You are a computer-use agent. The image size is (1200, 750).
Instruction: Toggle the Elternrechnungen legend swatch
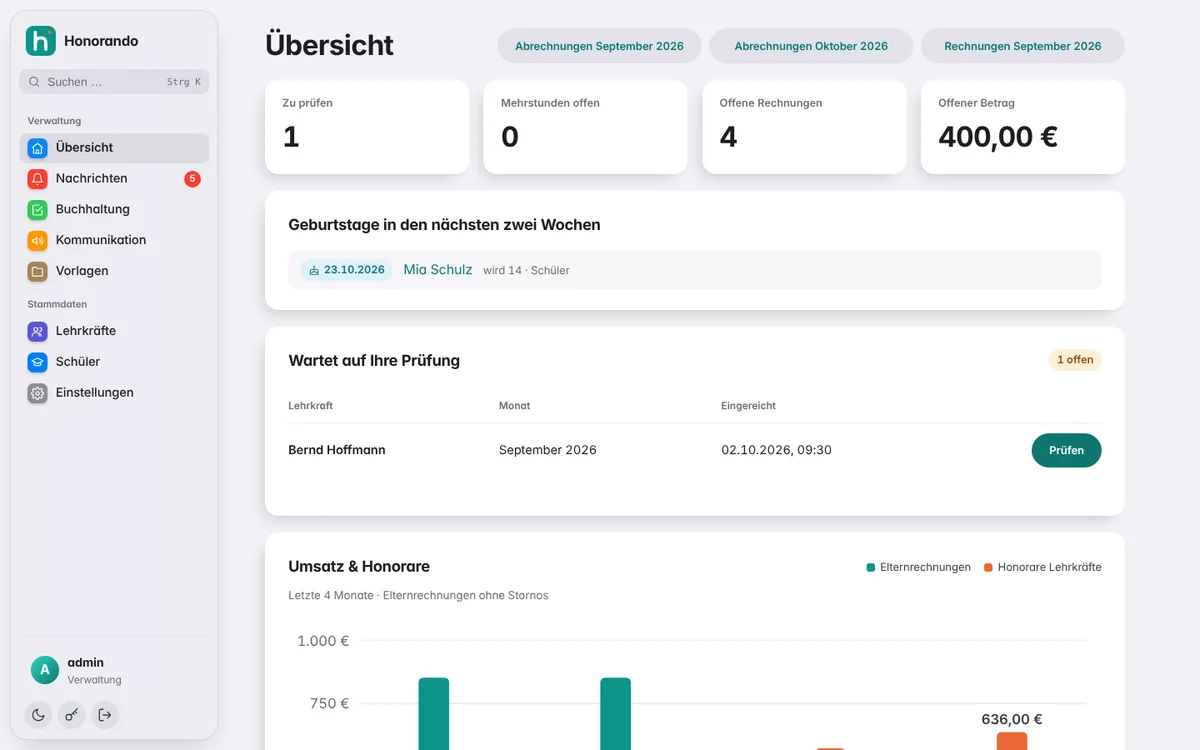pos(871,567)
